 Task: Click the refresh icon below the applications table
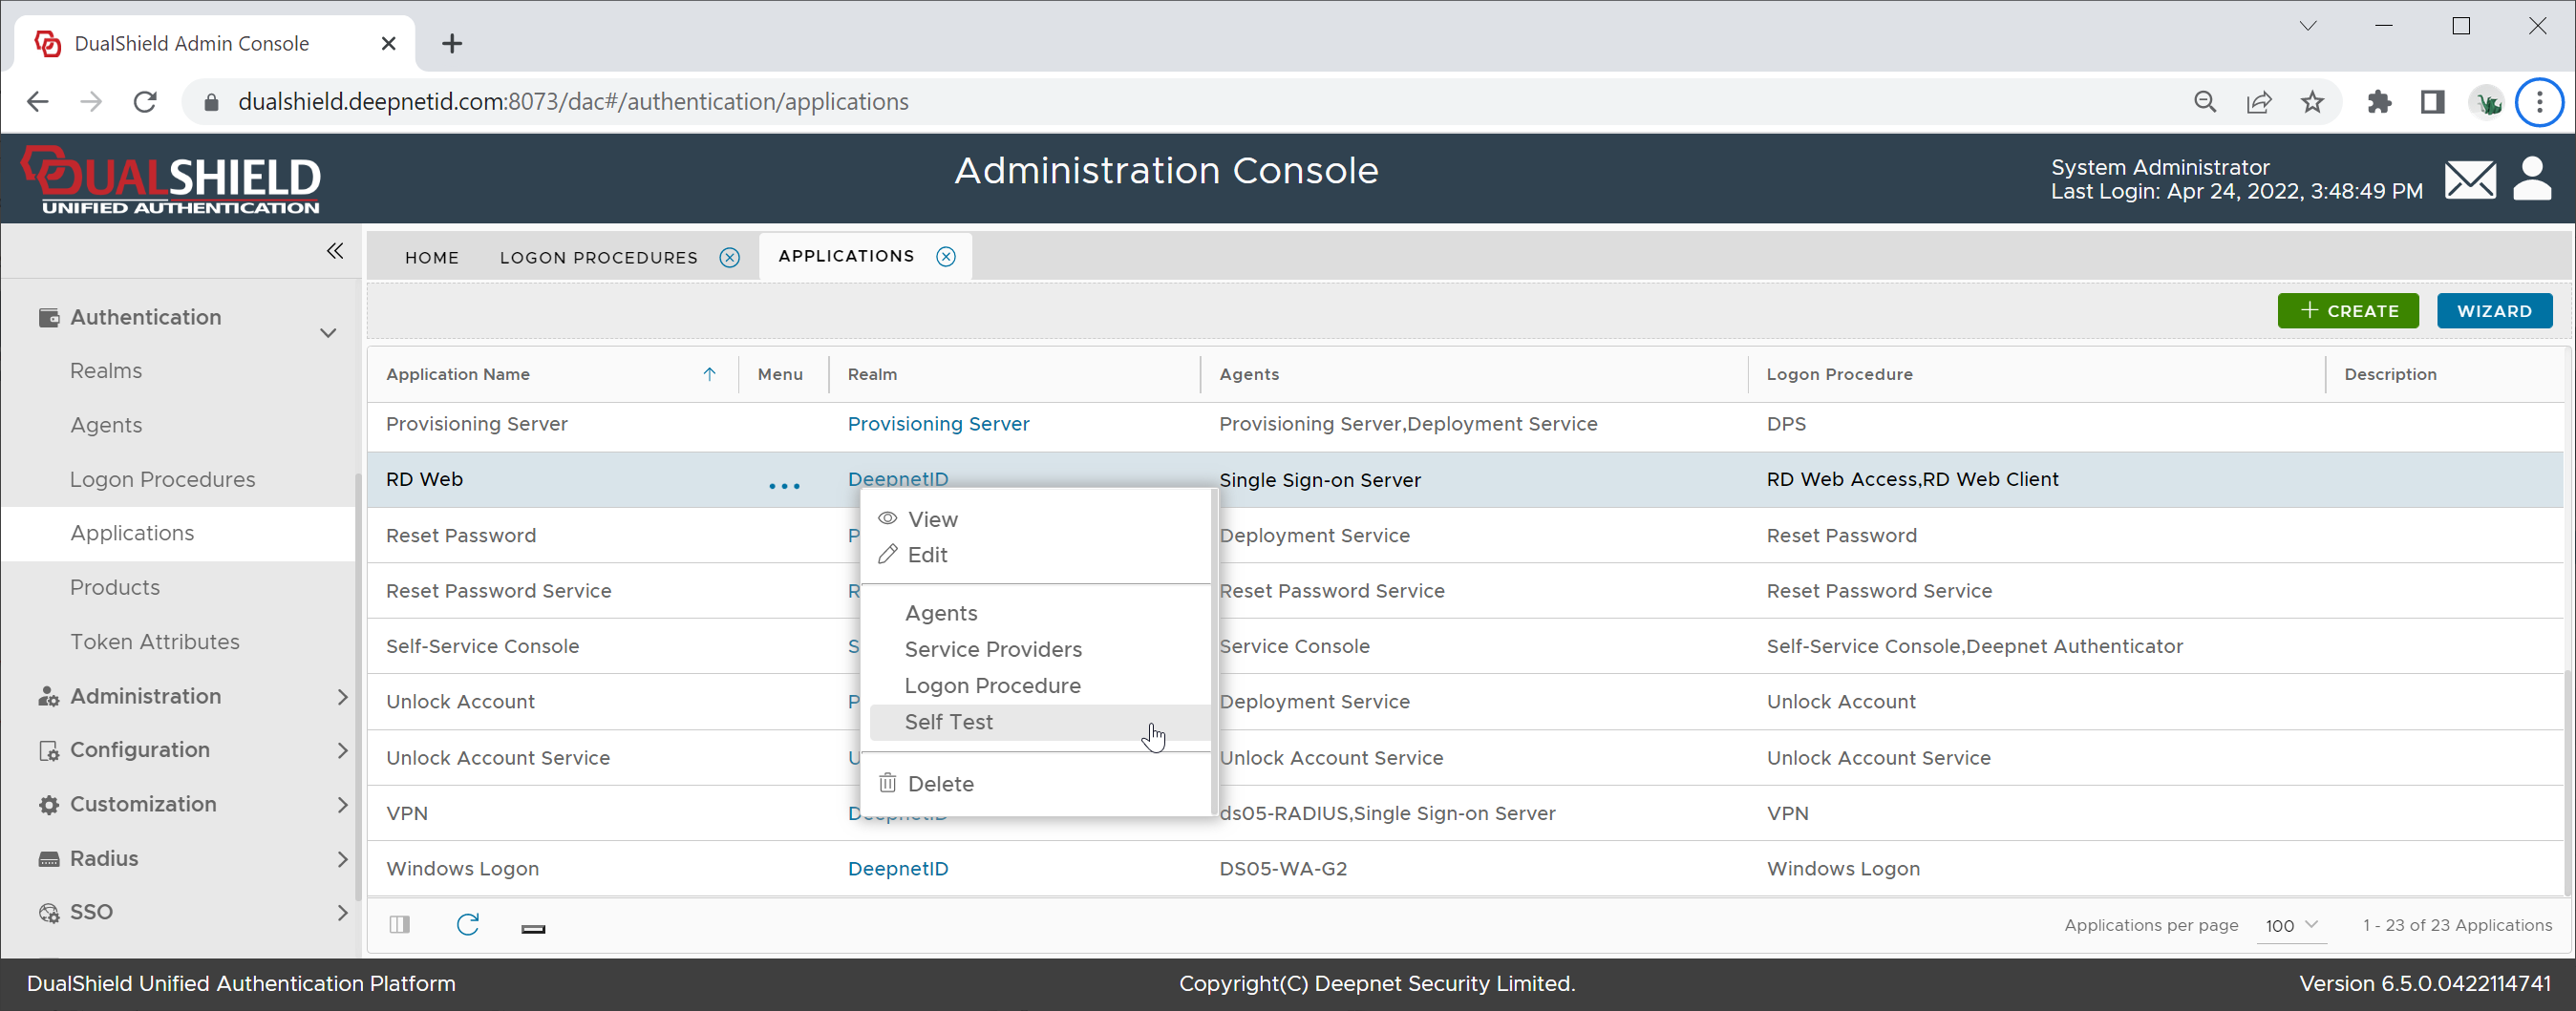pyautogui.click(x=467, y=925)
